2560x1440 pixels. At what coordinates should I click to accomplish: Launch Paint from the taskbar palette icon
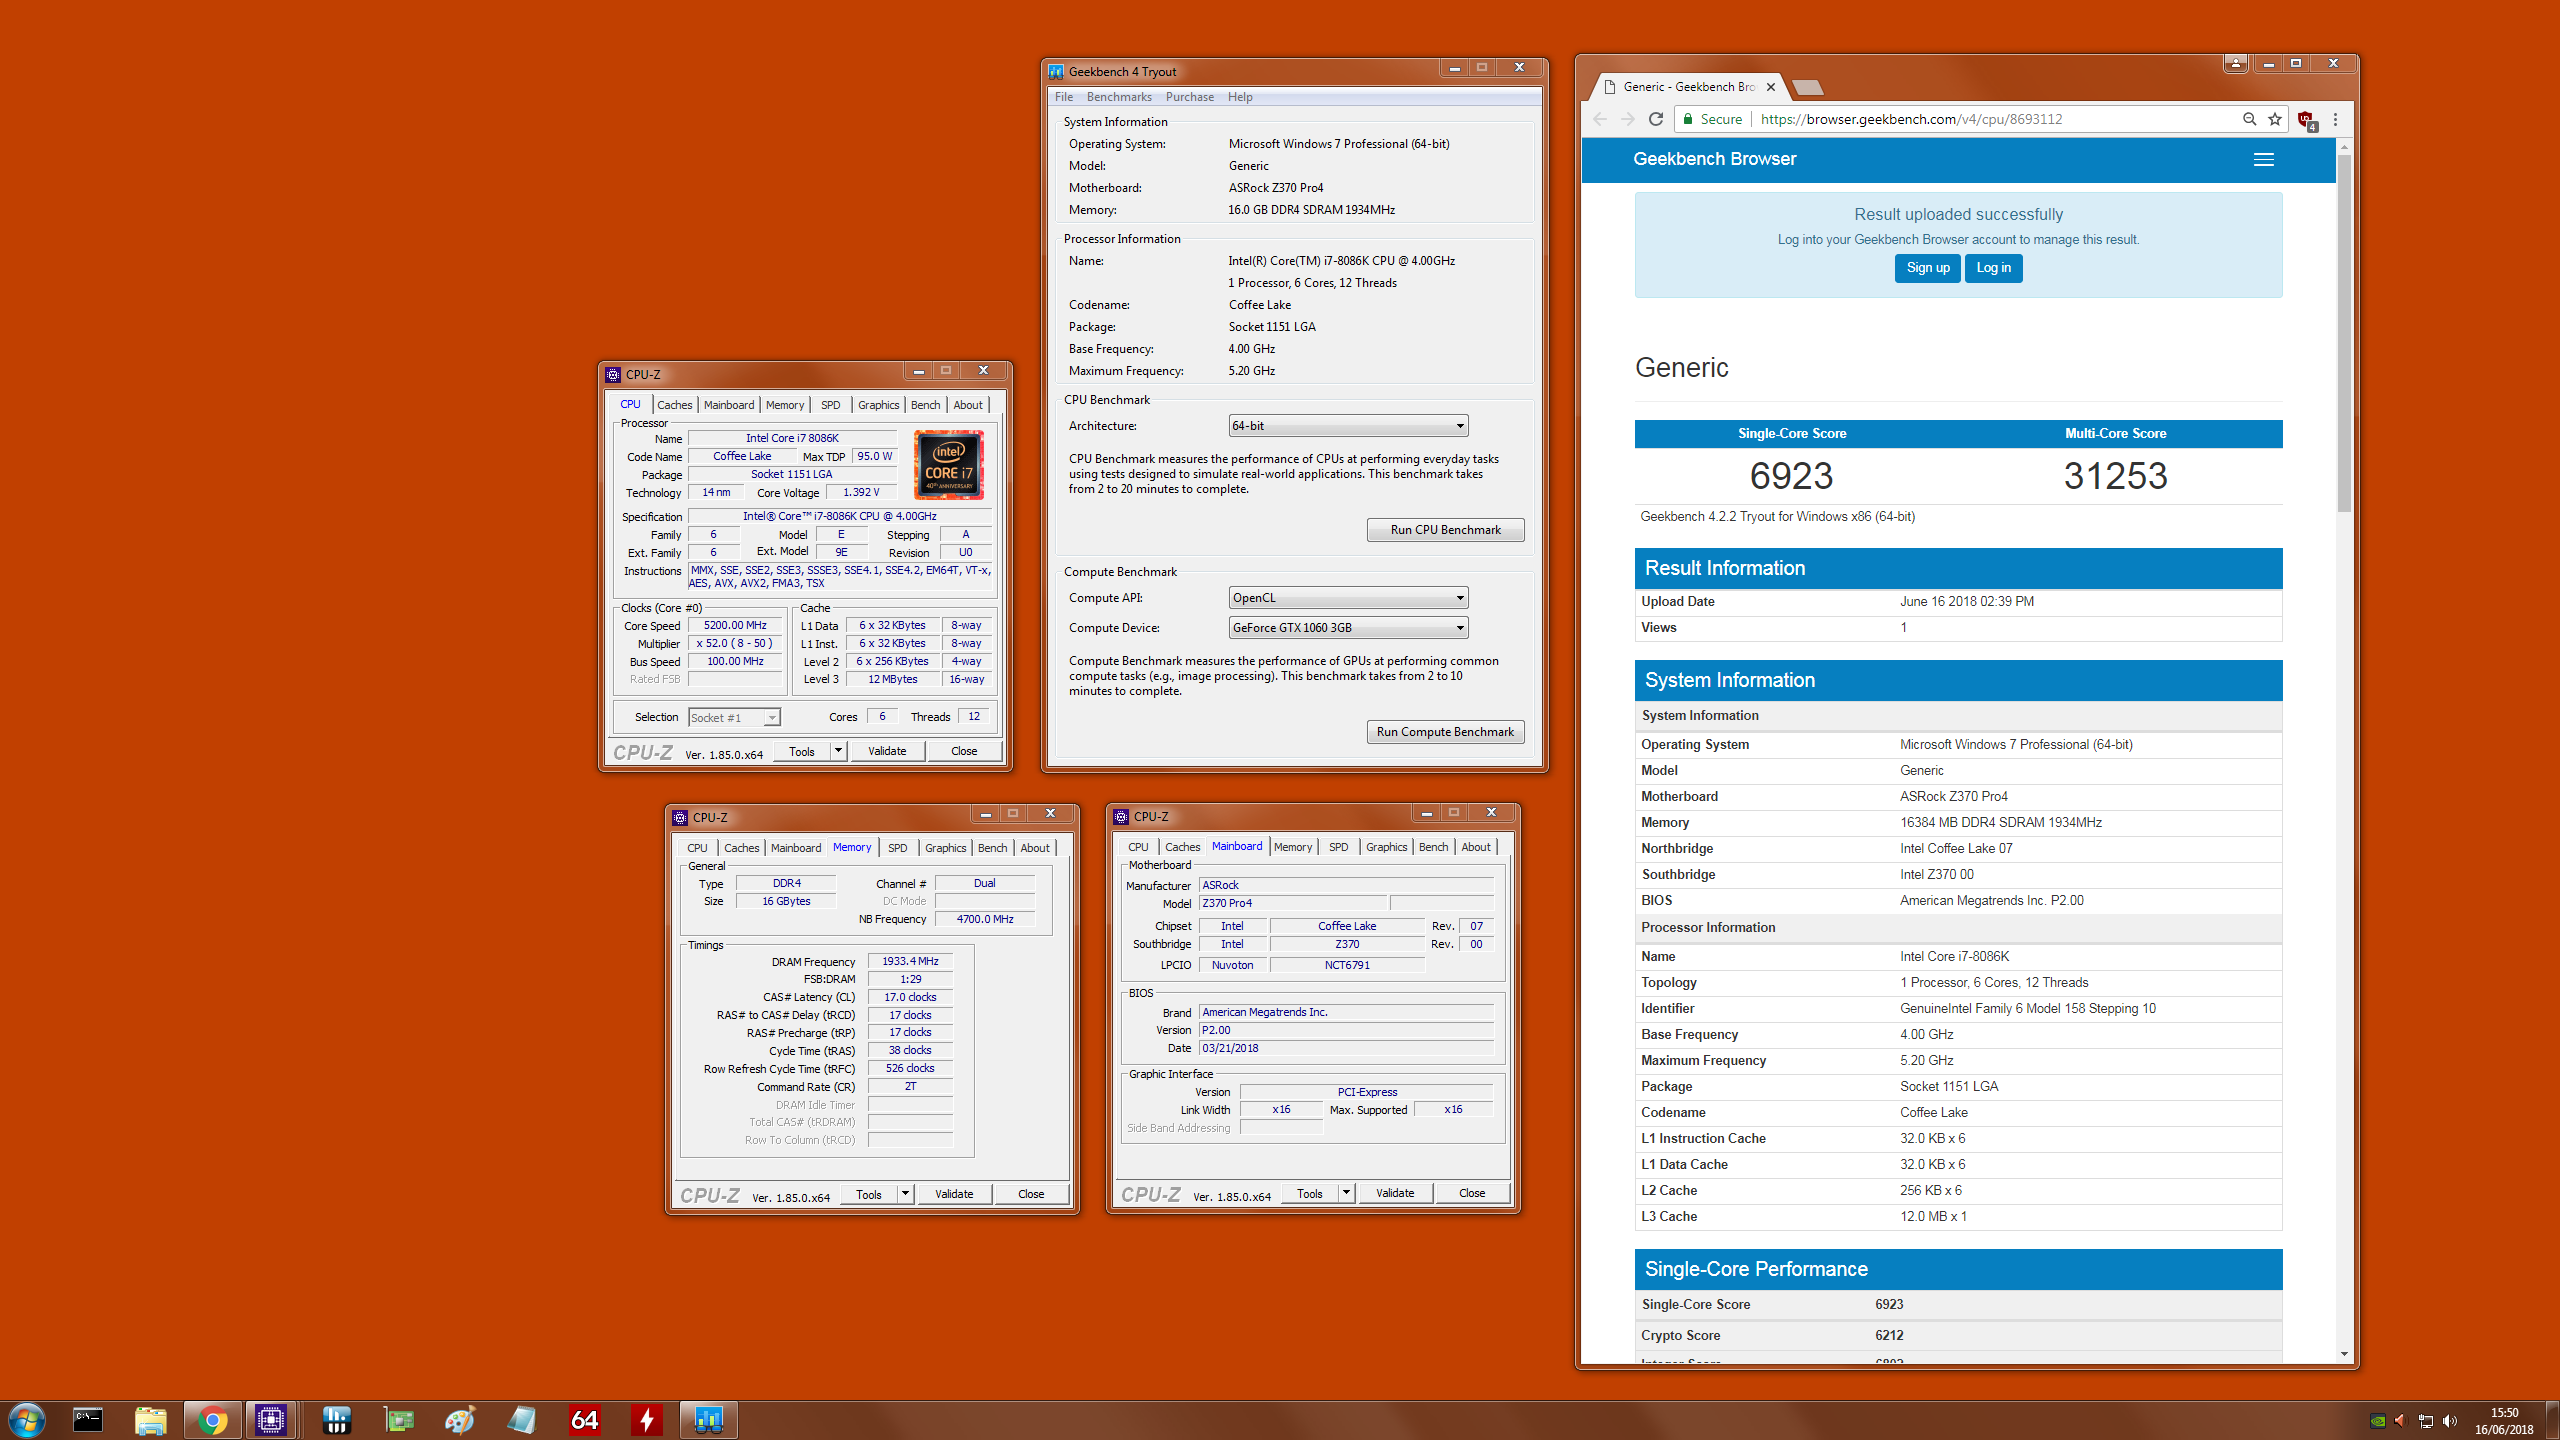461,1419
